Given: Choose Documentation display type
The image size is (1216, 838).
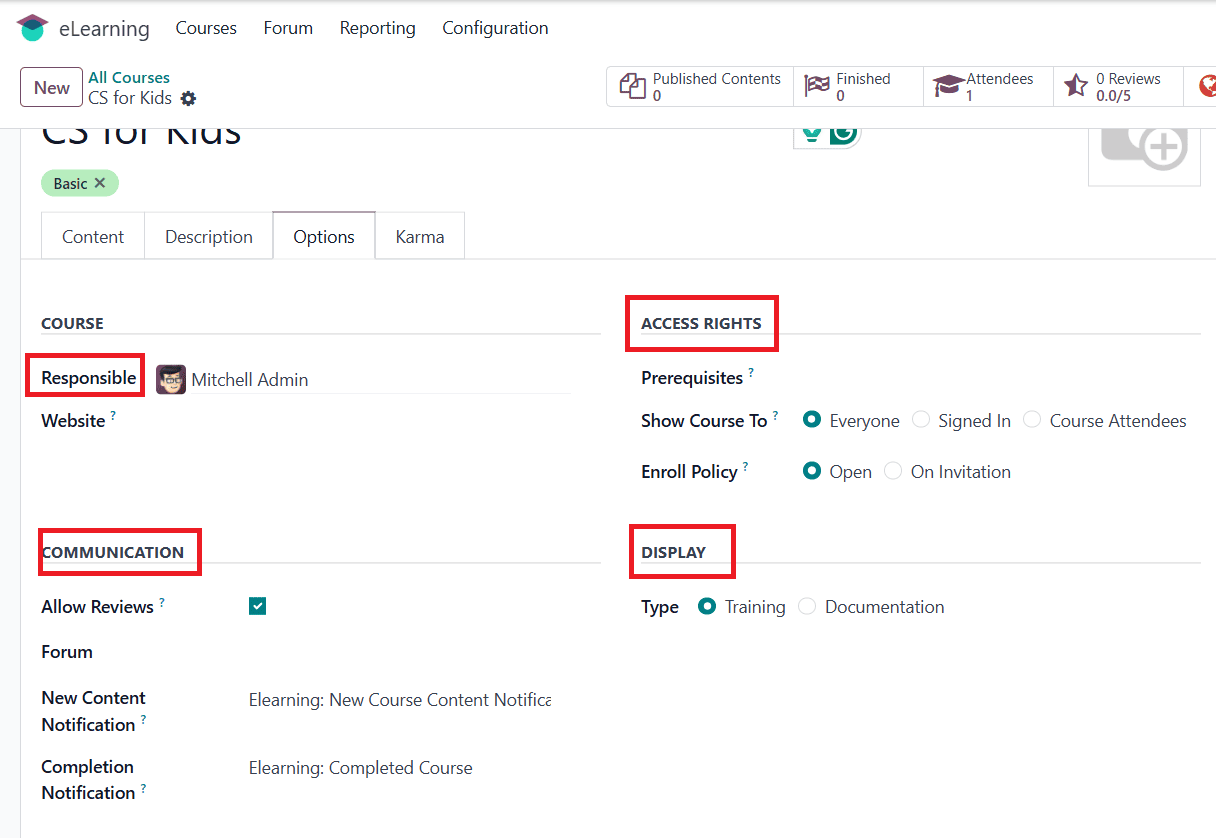Looking at the screenshot, I should 807,606.
